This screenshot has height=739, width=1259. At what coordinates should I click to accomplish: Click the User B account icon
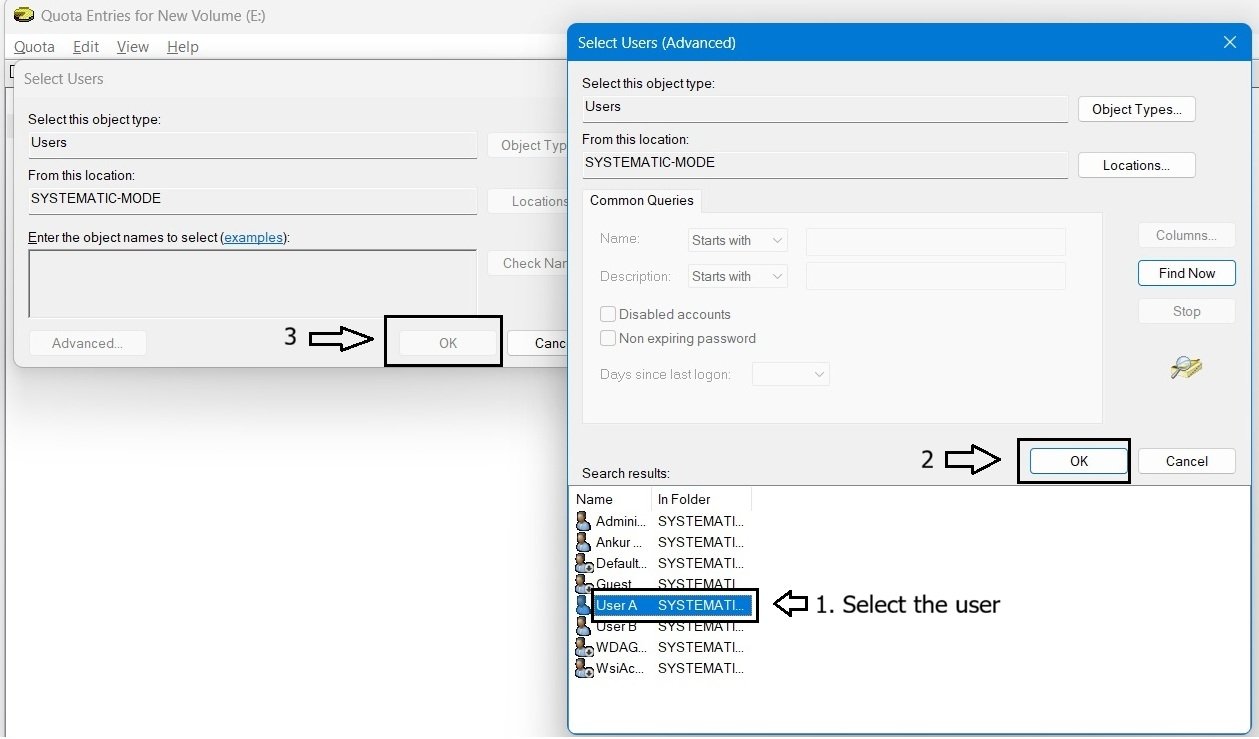click(x=584, y=626)
